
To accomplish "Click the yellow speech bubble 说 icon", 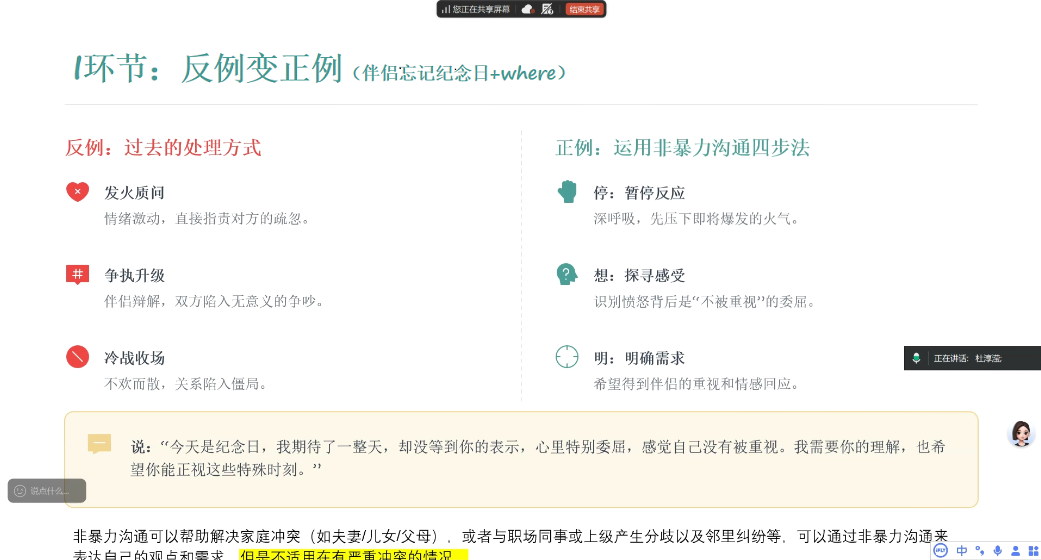I will pos(99,444).
